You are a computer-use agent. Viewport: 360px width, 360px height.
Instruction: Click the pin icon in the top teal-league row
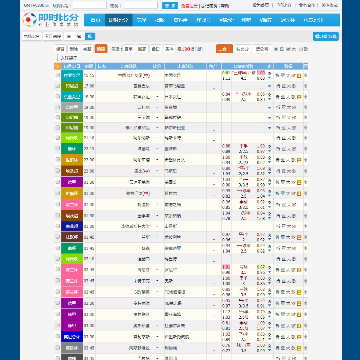click(306, 76)
